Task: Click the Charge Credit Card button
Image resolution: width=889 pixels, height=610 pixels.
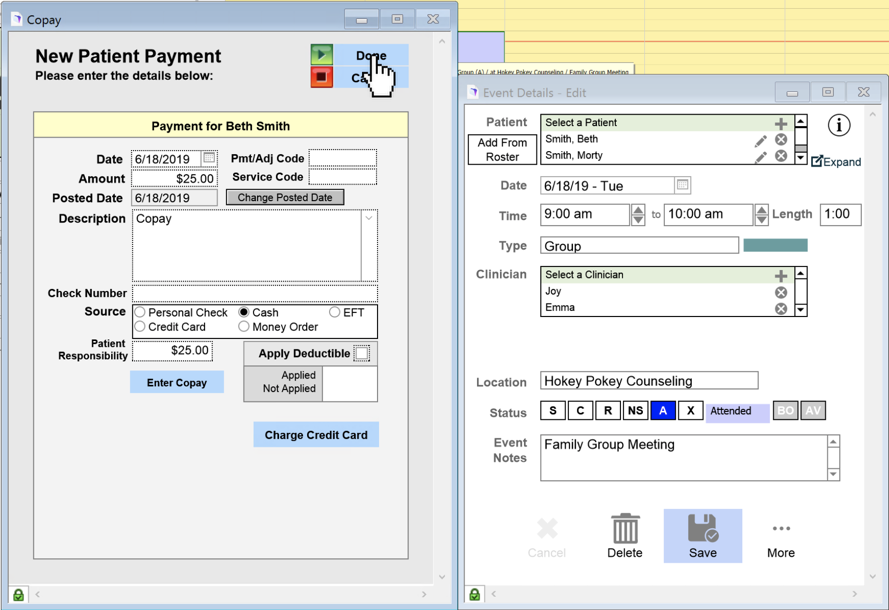Action: 316,435
